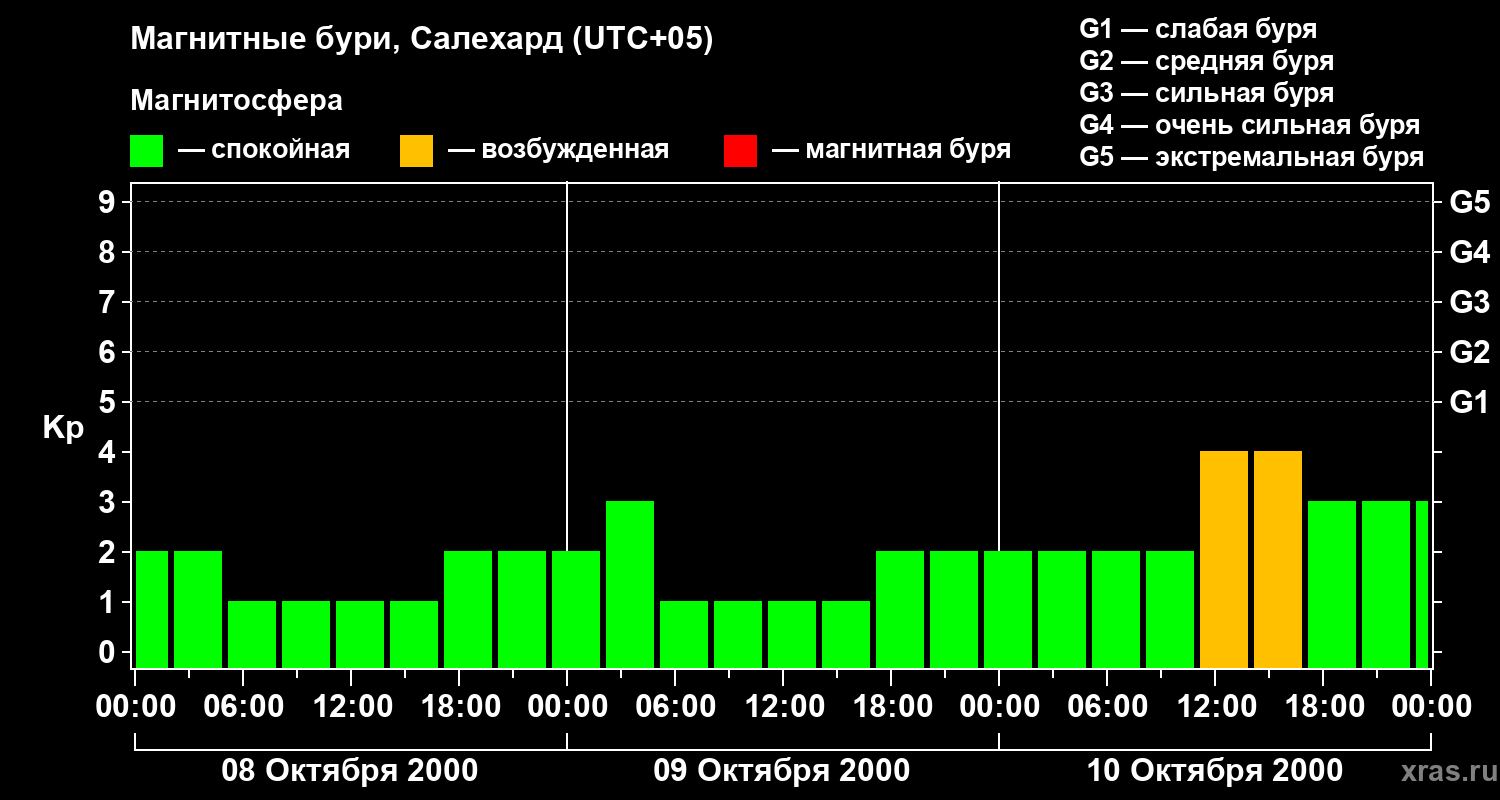Click orange Kp 4 bar starting 15:00, 10 October

(x=1278, y=559)
